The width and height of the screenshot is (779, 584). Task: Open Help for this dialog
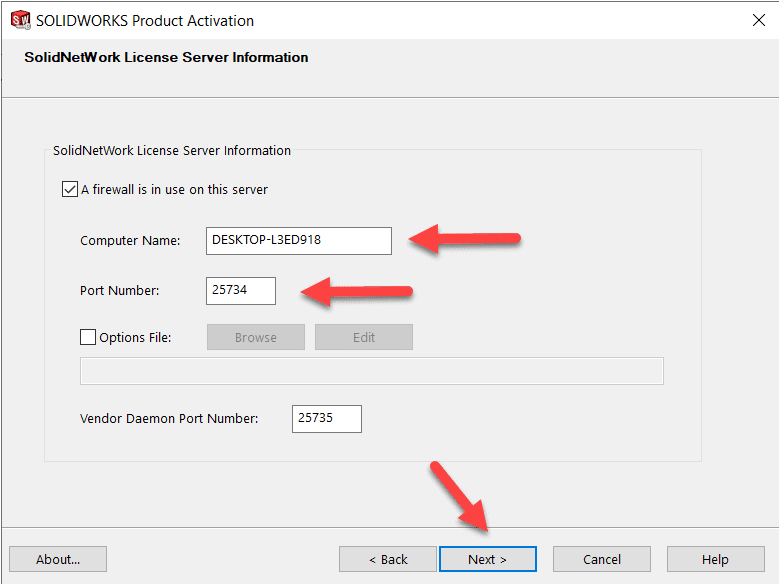(715, 559)
